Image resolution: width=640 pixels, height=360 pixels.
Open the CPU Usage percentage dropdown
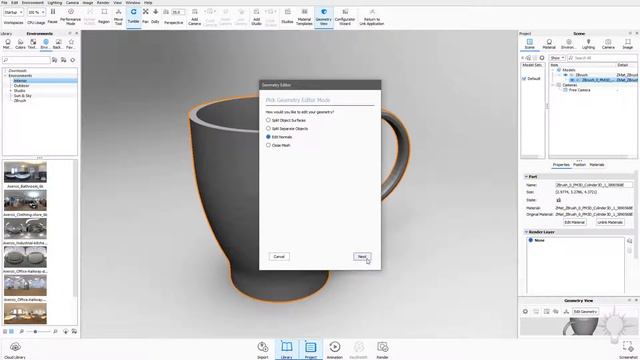(36, 13)
